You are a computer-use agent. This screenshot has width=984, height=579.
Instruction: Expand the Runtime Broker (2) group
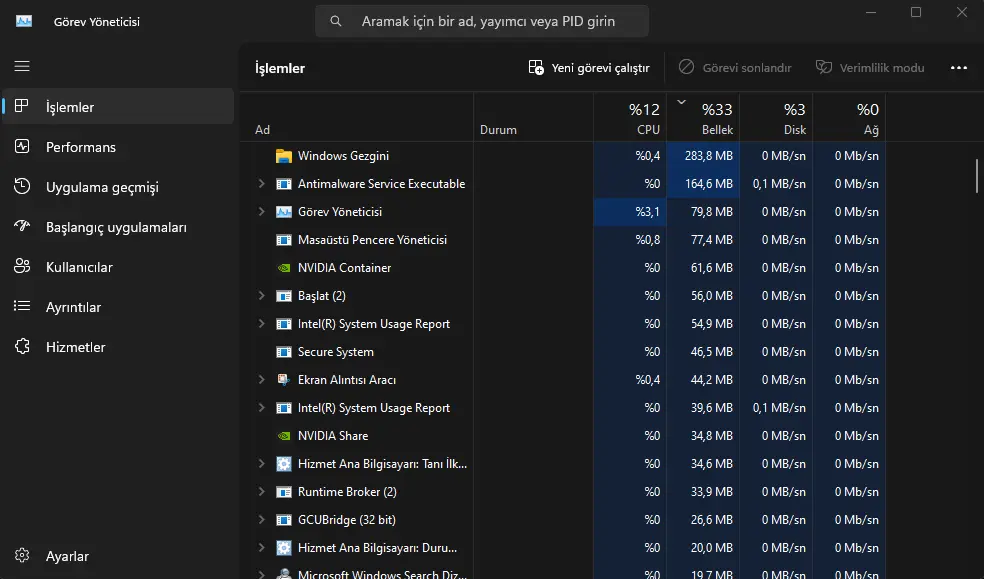[x=261, y=492]
